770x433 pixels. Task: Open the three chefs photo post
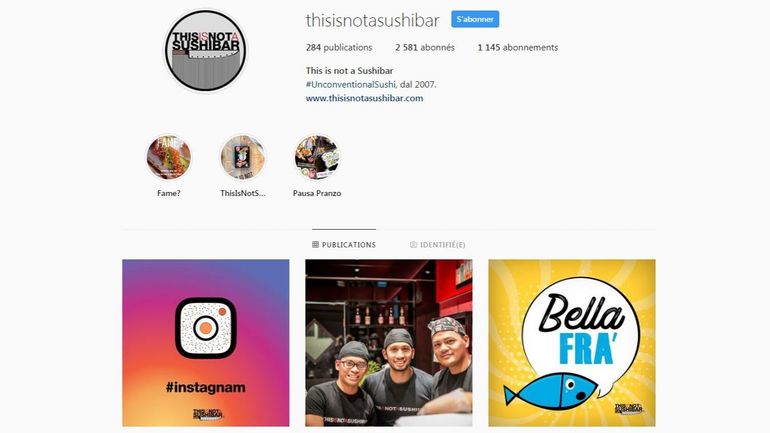tap(388, 343)
